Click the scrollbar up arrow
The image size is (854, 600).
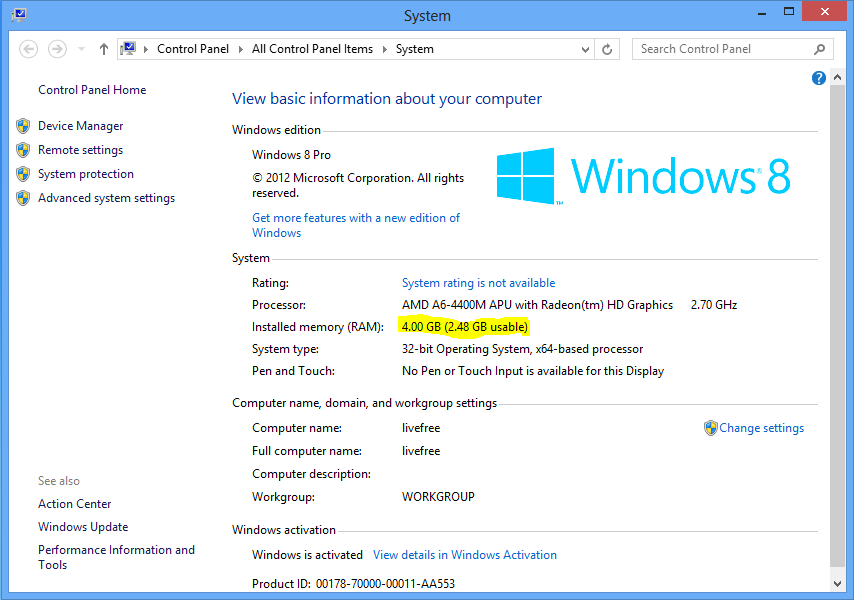[x=838, y=78]
